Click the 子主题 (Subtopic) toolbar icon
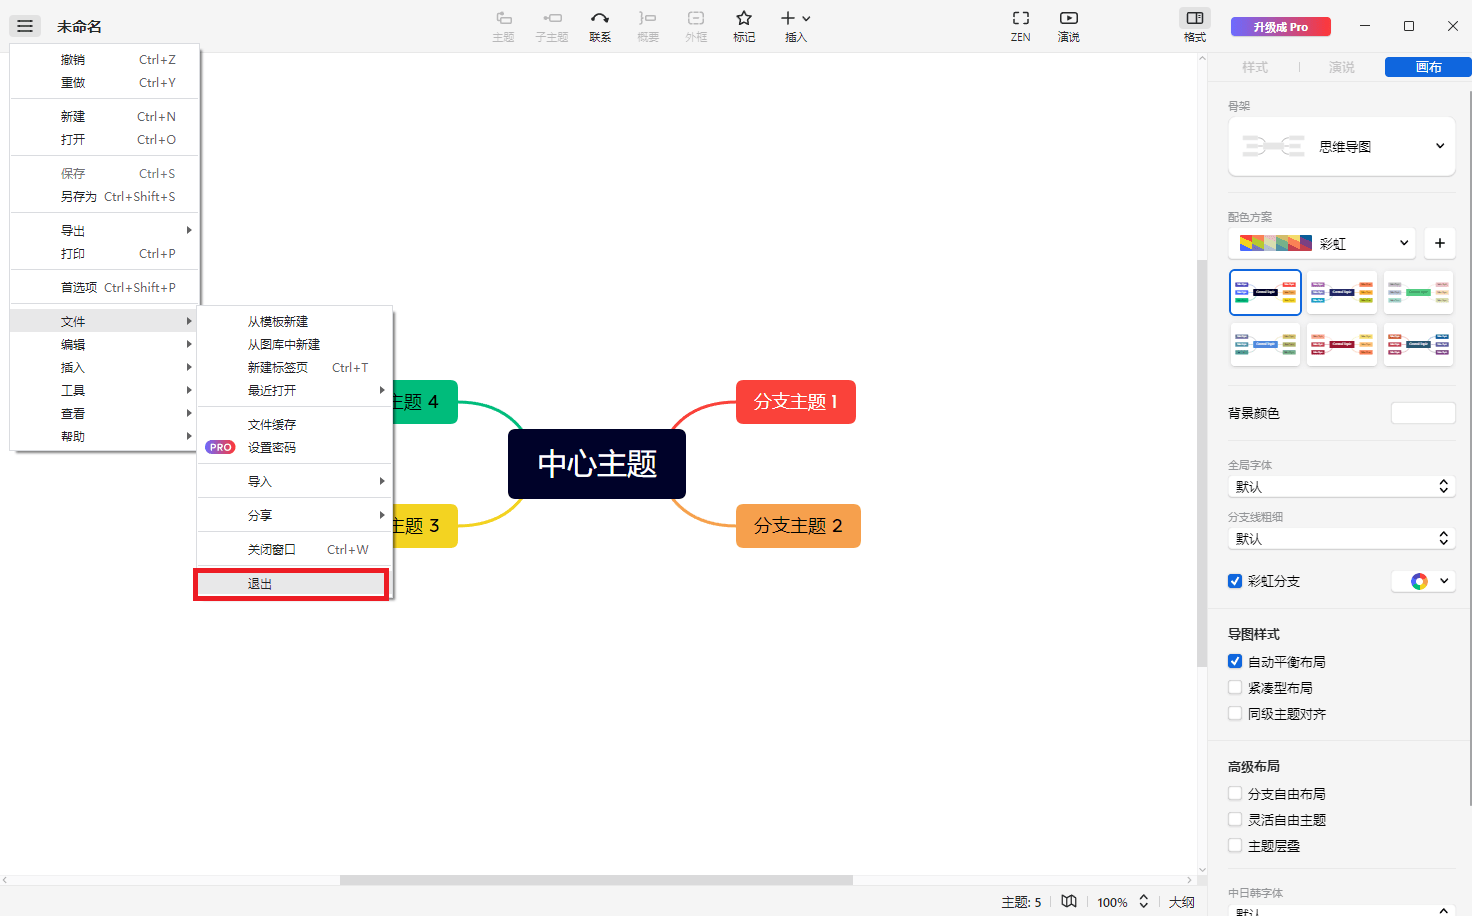Image resolution: width=1472 pixels, height=916 pixels. [551, 26]
